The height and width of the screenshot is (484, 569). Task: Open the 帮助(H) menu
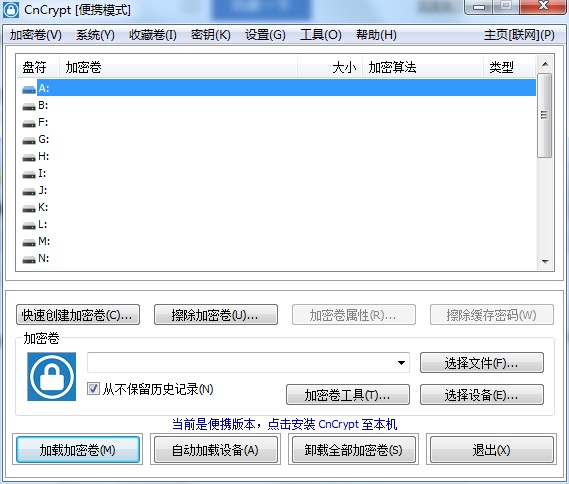[376, 35]
